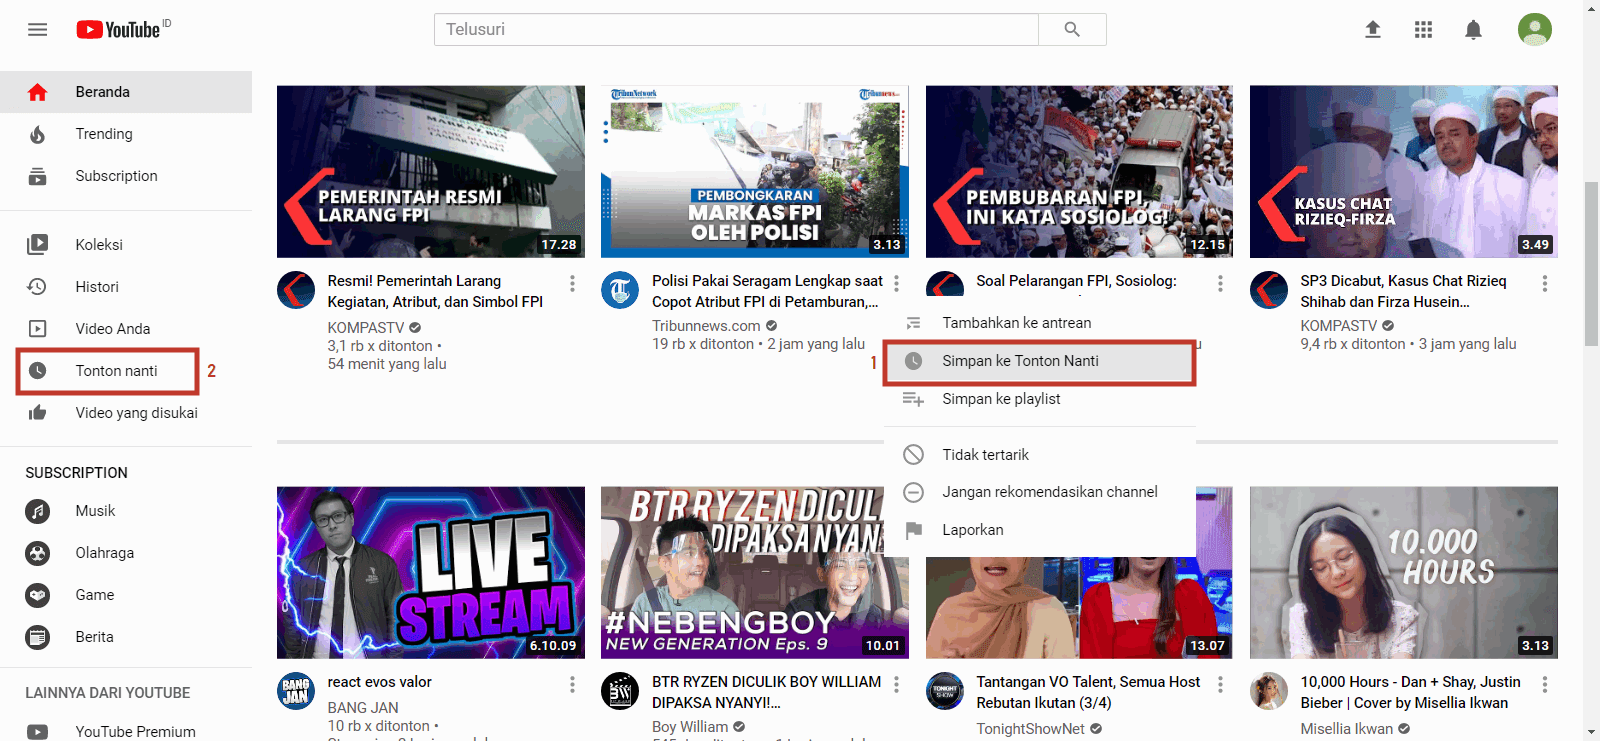Image resolution: width=1600 pixels, height=741 pixels.
Task: Open the Koleksi text in sidebar
Action: click(x=99, y=245)
